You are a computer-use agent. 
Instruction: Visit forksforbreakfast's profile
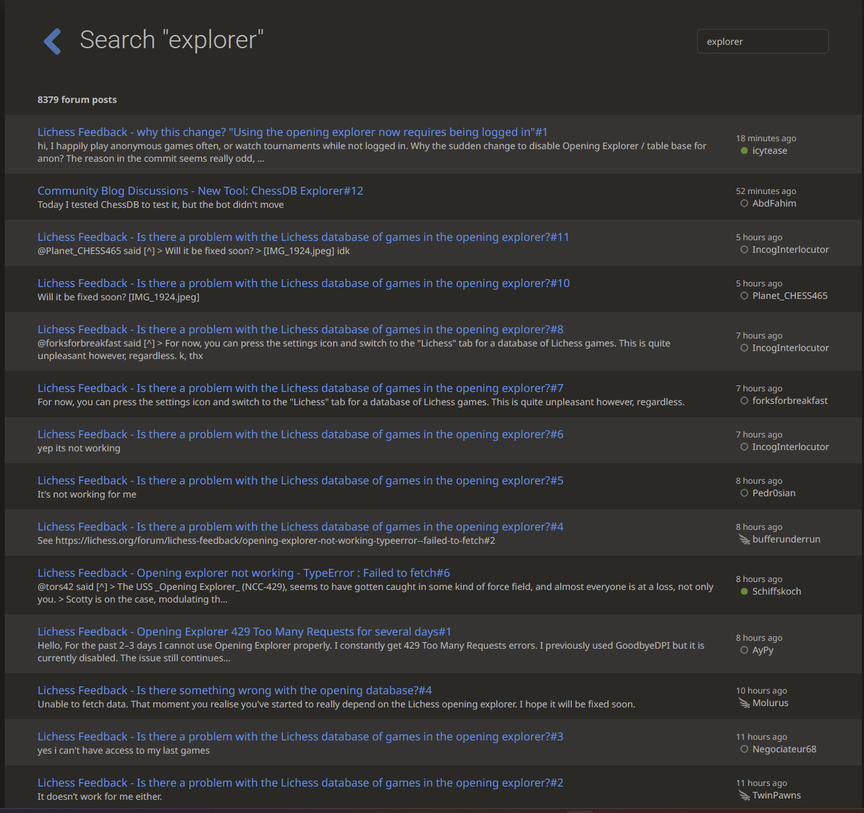tap(790, 401)
